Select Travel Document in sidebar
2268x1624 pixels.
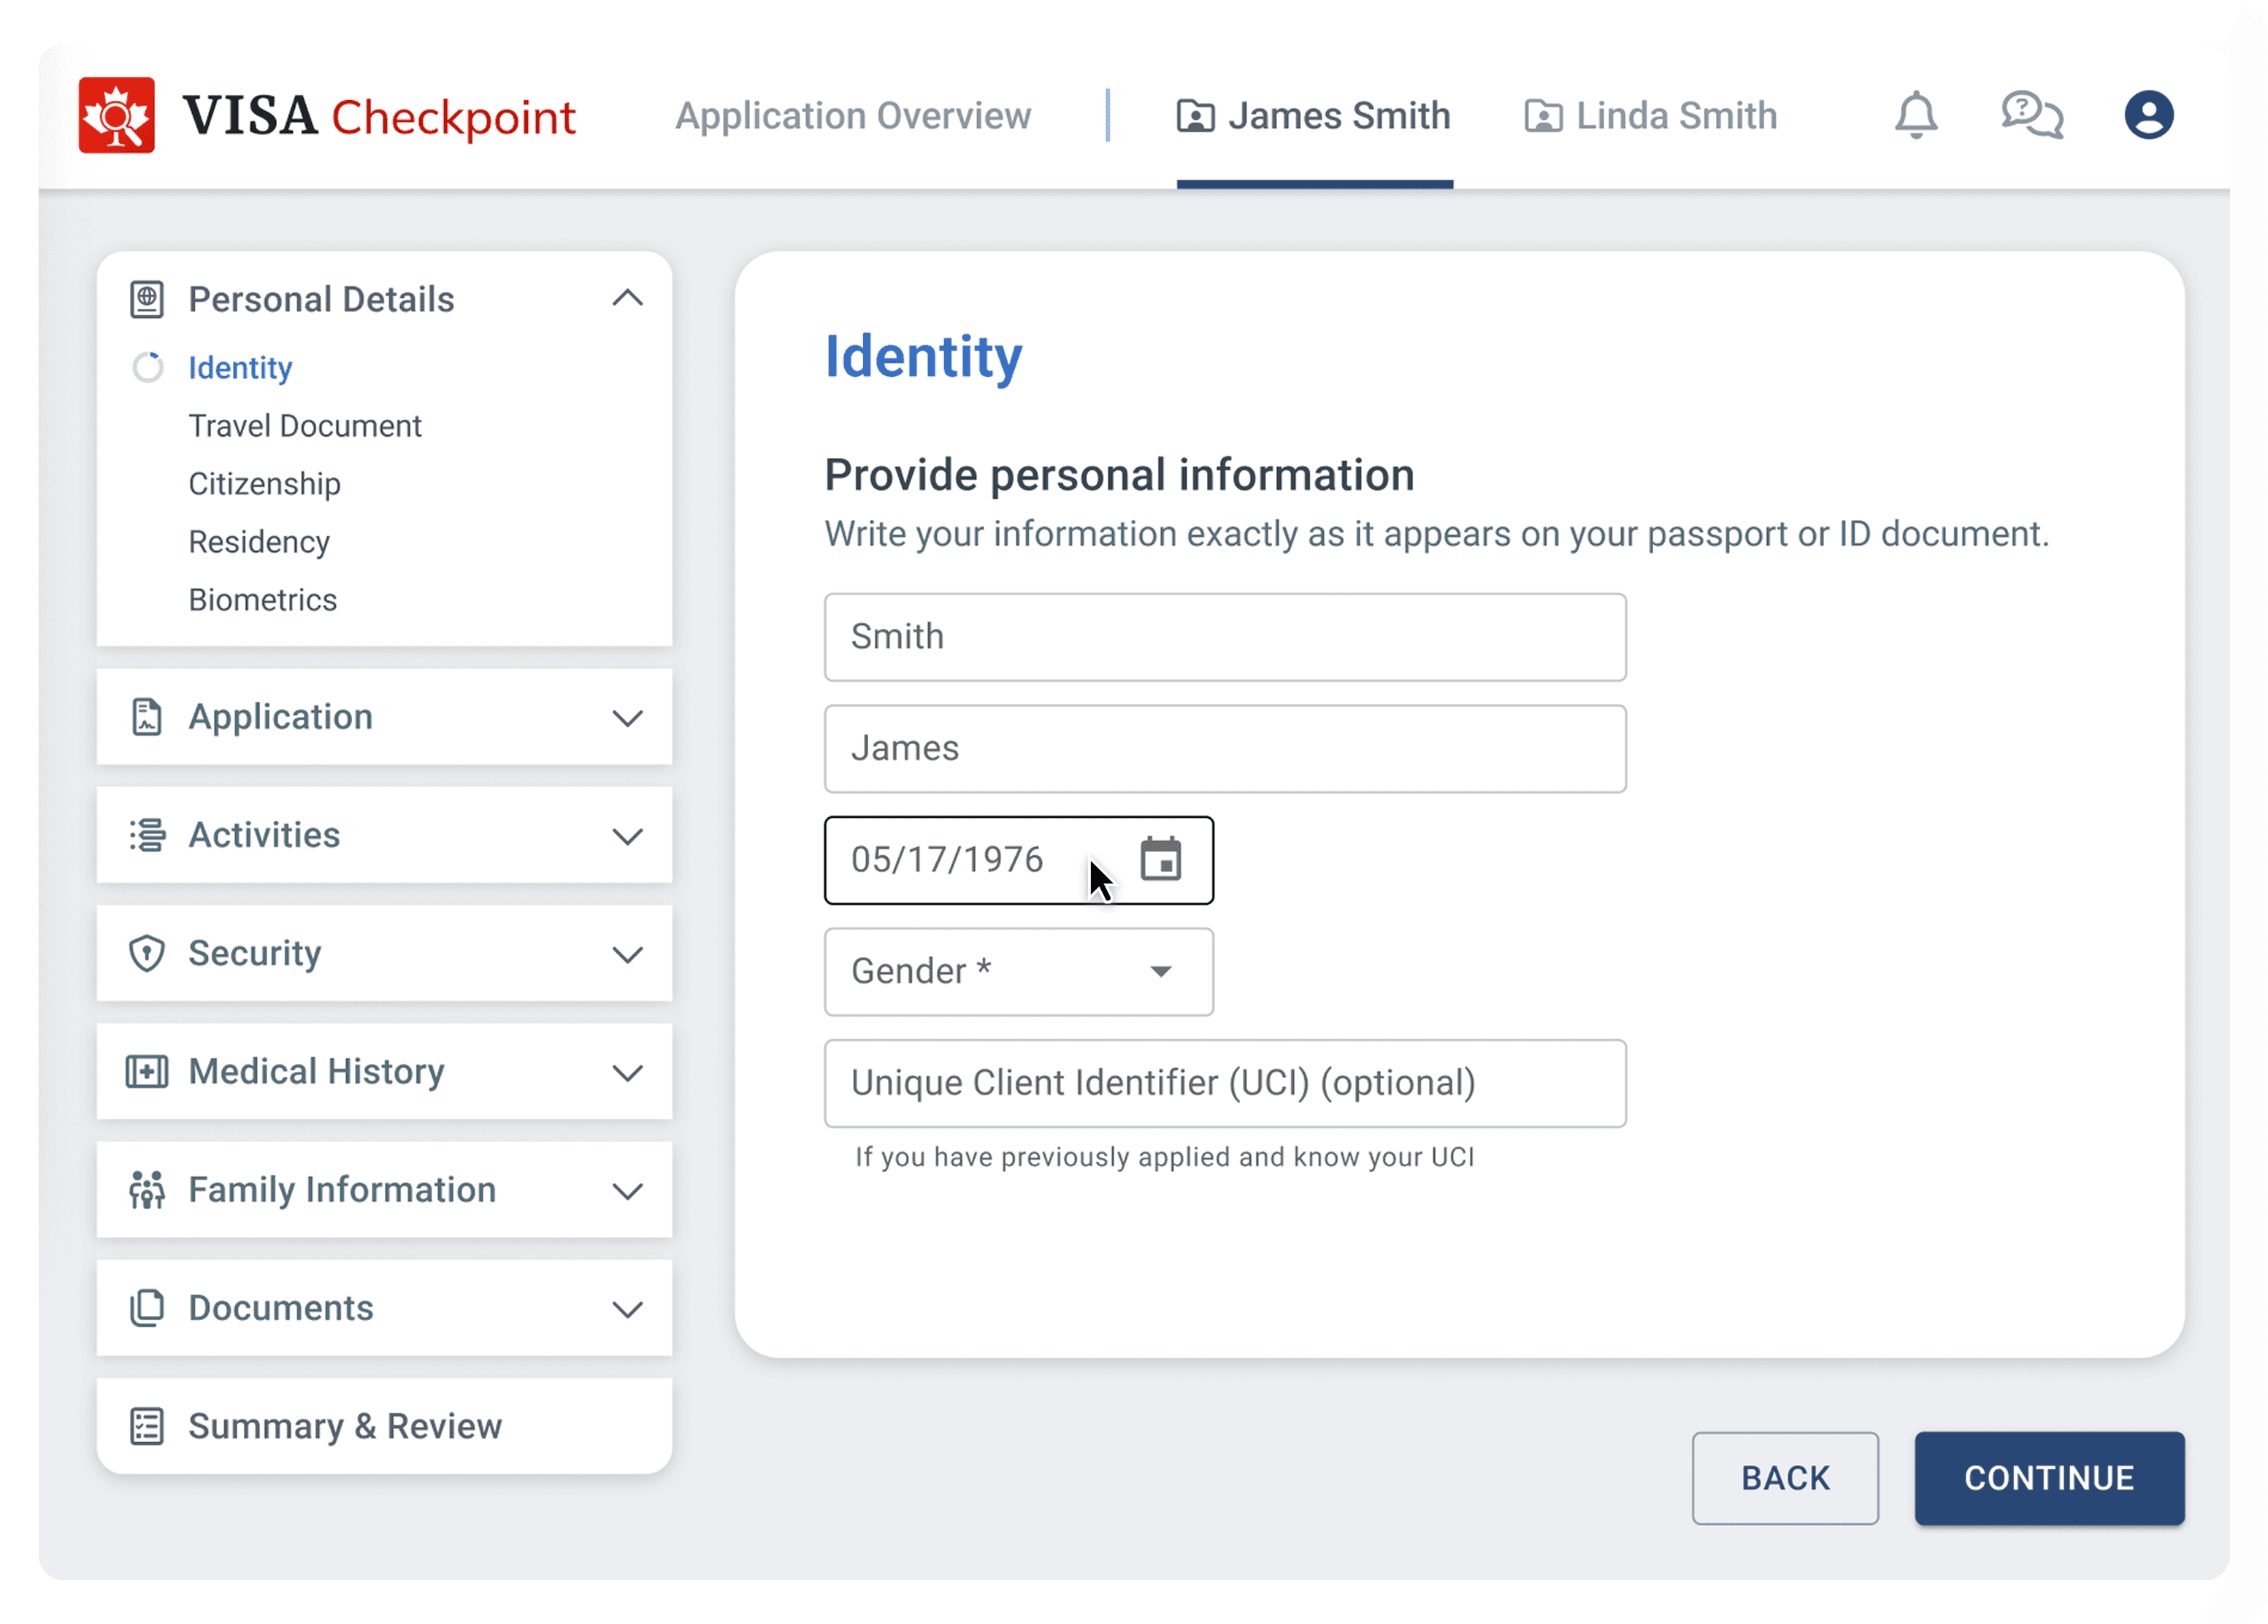[x=305, y=426]
